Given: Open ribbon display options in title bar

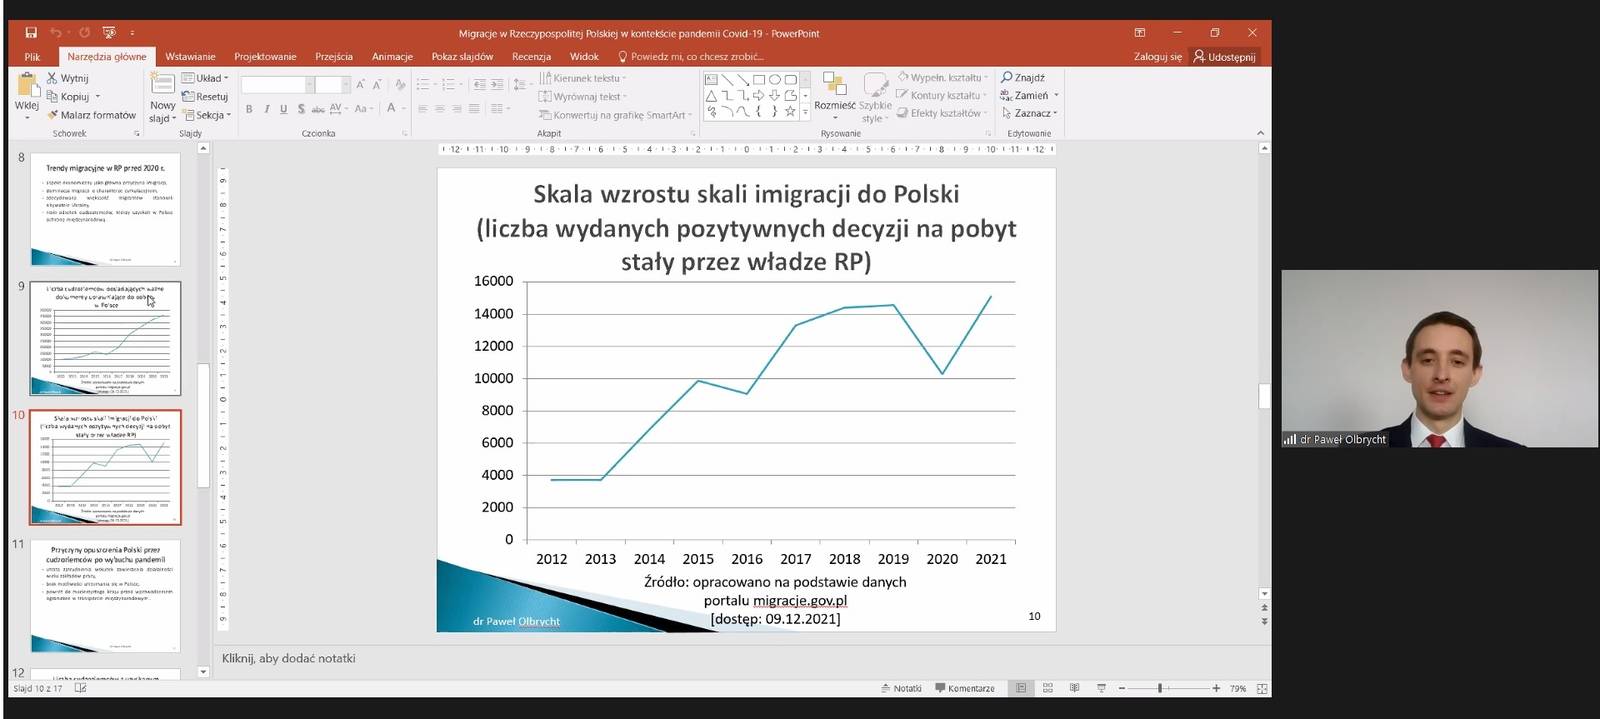Looking at the screenshot, I should tap(1139, 33).
